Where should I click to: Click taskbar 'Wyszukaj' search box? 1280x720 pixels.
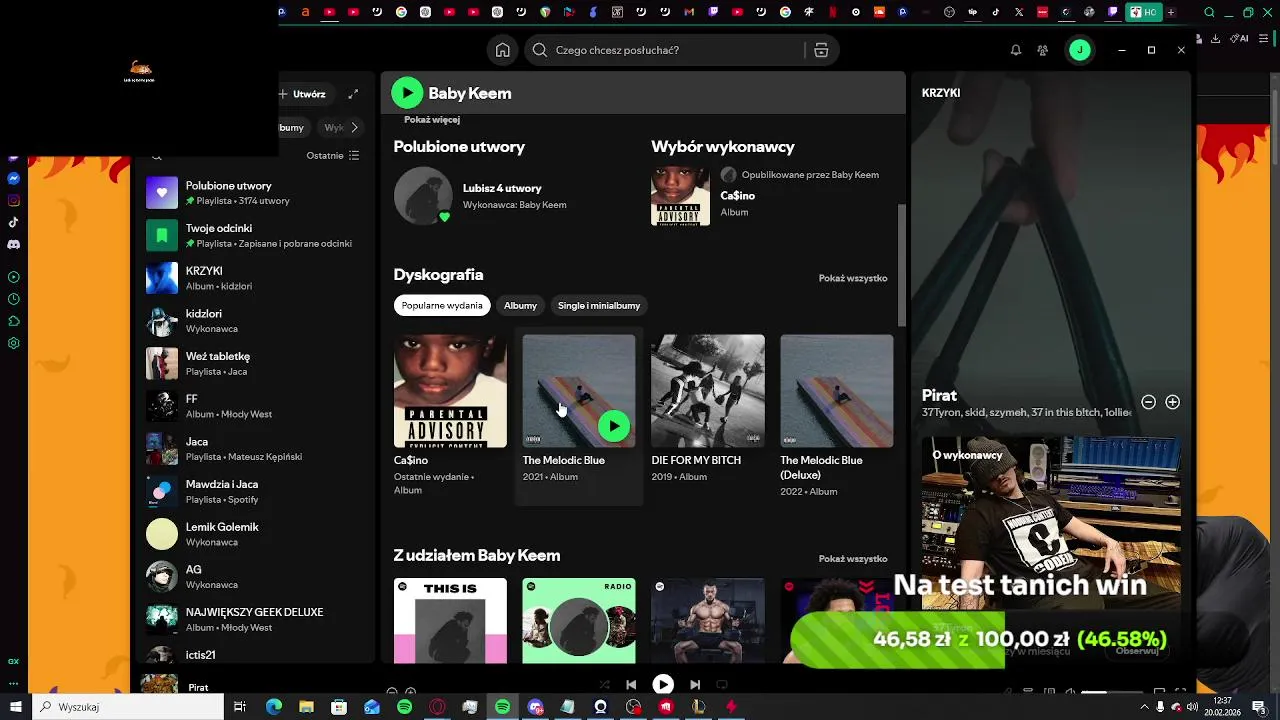point(128,707)
